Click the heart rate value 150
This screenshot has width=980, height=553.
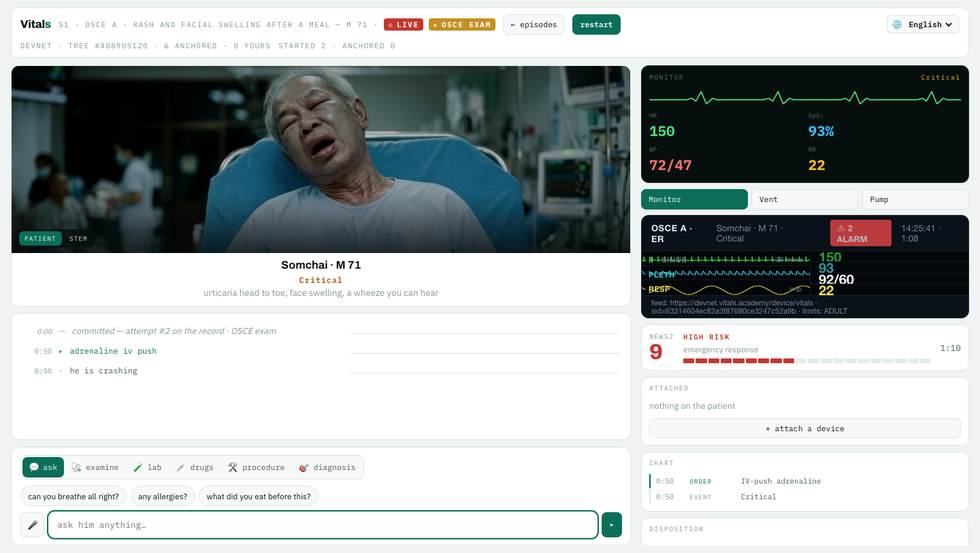click(662, 131)
